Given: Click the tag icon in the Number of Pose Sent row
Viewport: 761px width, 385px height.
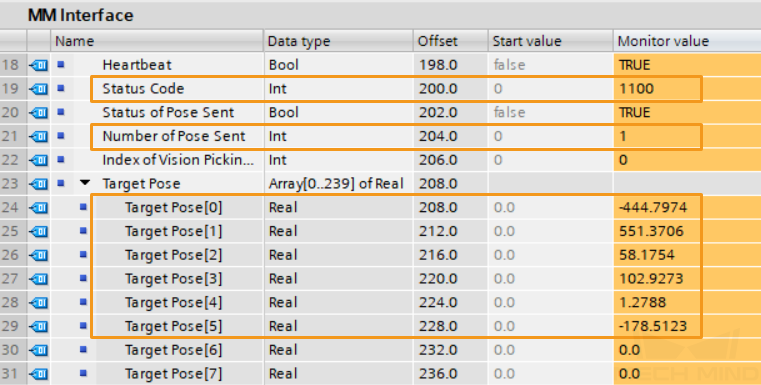Looking at the screenshot, I should click(38, 136).
